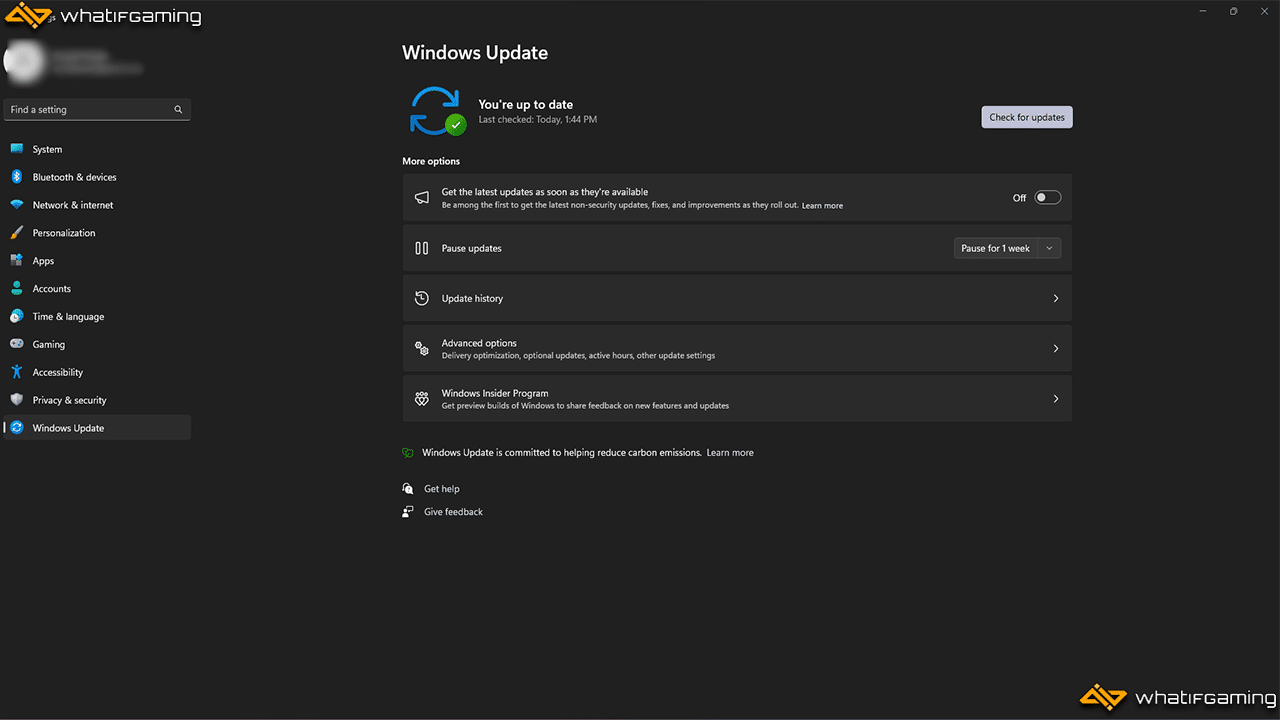
Task: Click the Accessibility figure icon
Action: 16,372
